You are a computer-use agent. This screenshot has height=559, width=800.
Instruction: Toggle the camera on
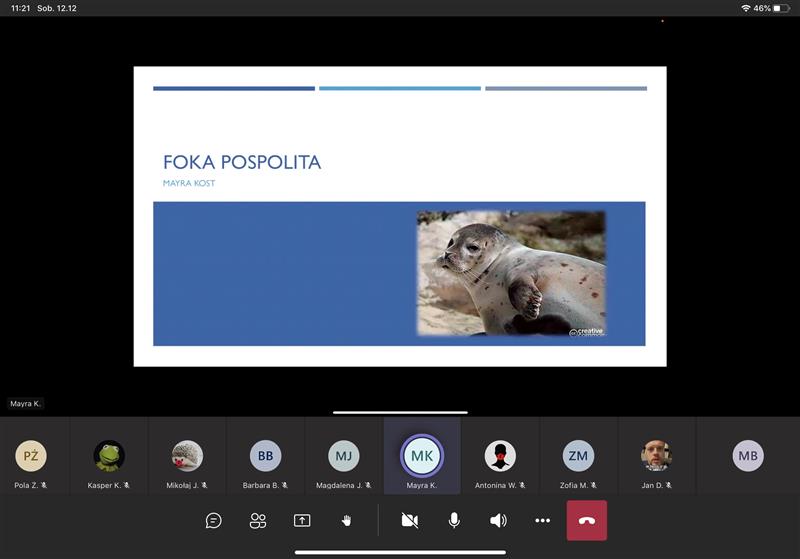(409, 520)
